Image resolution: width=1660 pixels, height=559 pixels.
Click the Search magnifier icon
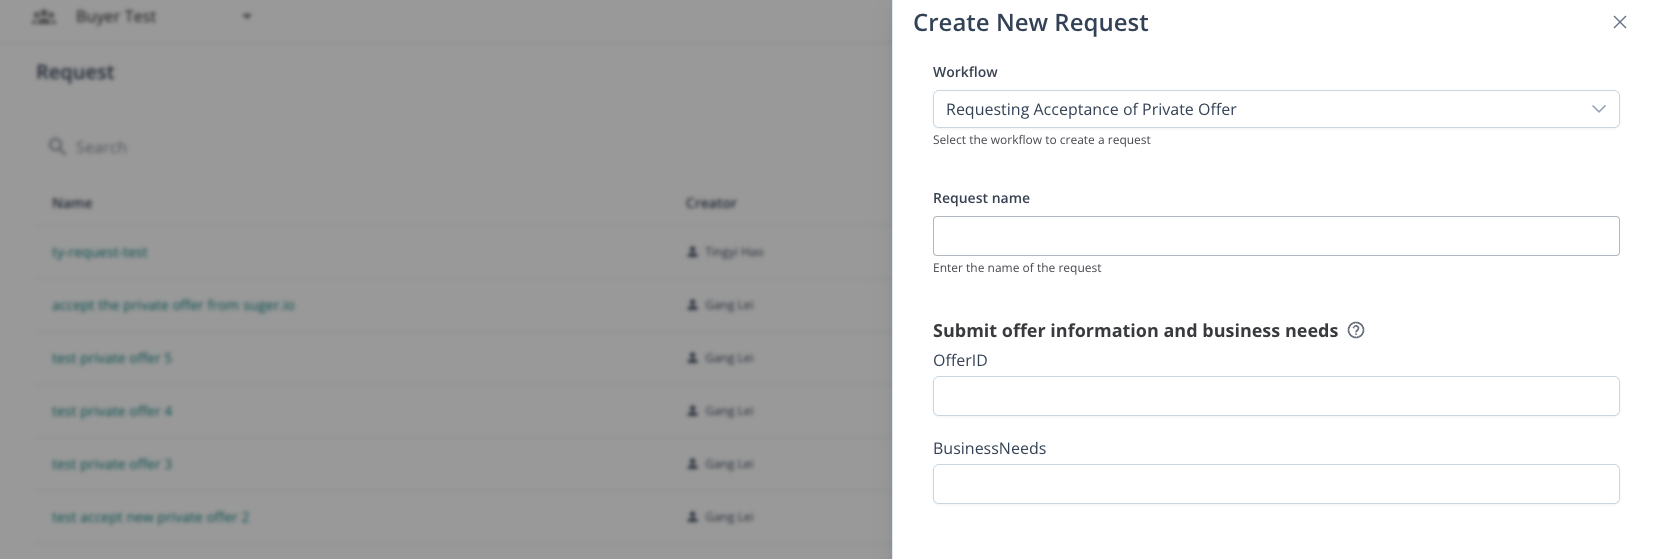point(57,147)
